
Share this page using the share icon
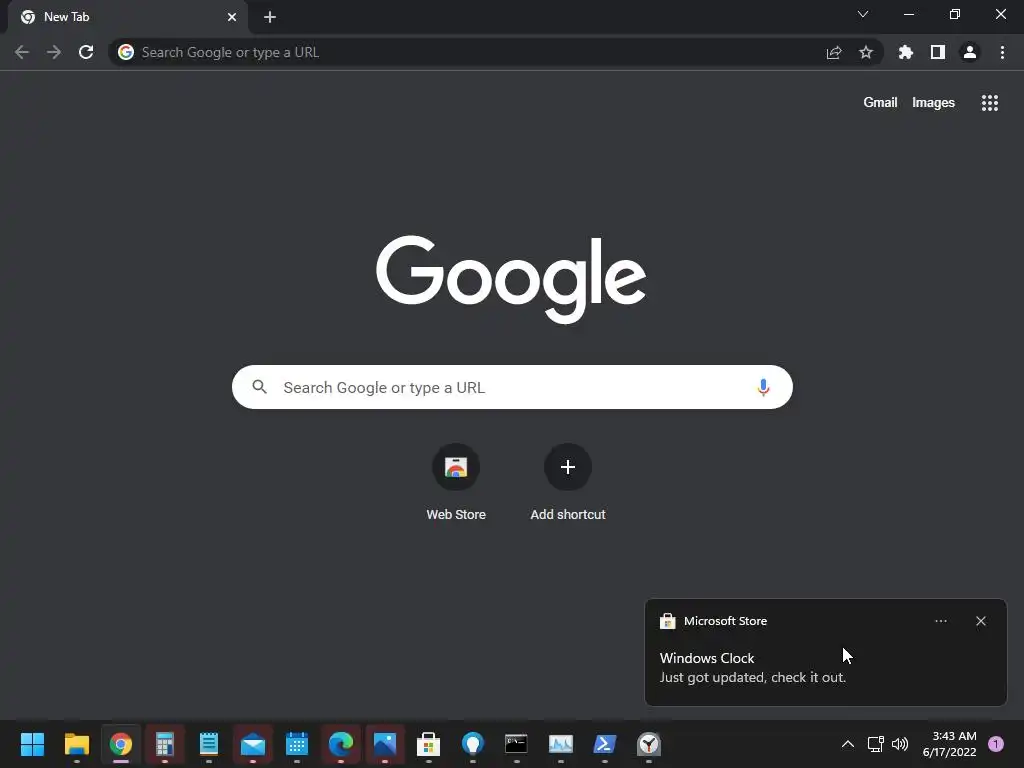click(834, 52)
